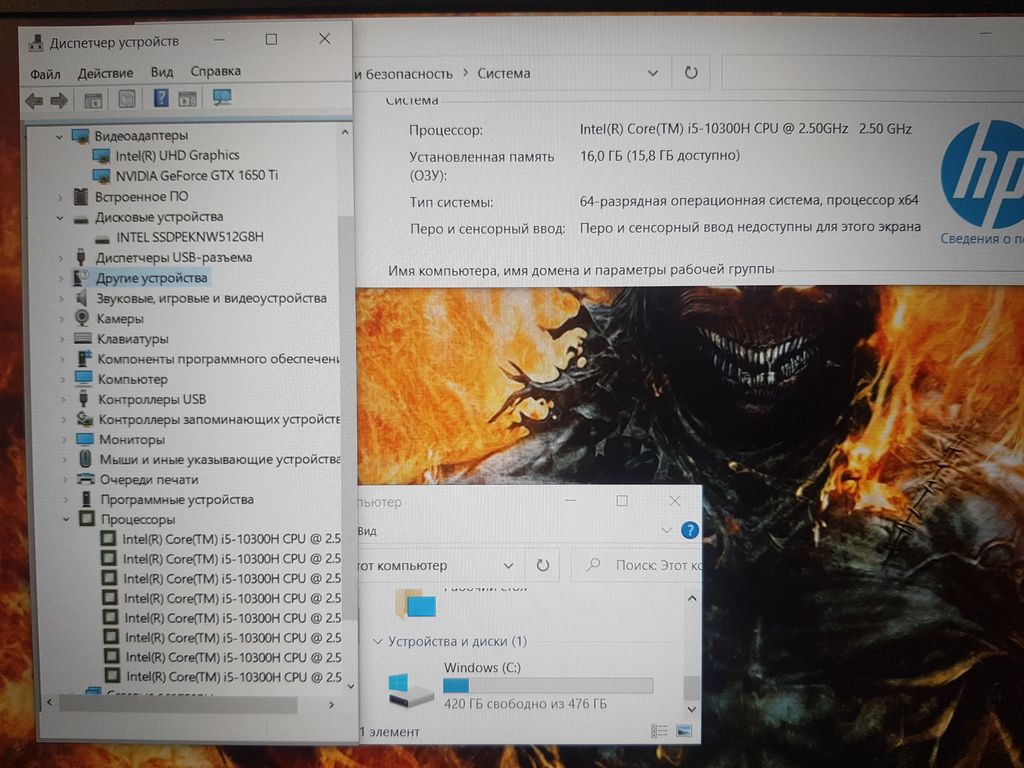Image resolution: width=1024 pixels, height=768 pixels.
Task: Click the search field in System window
Action: [x=872, y=72]
